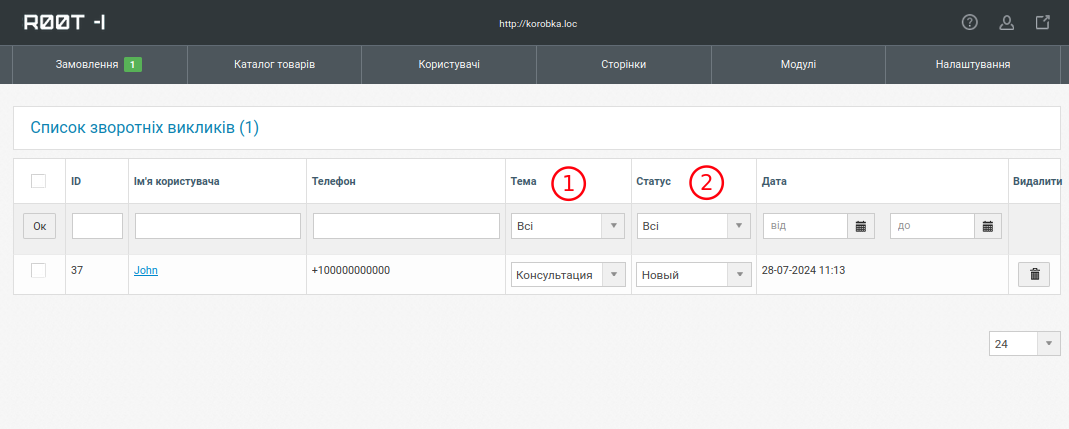1069x429 pixels.
Task: Click the ID filter input field
Action: (x=97, y=226)
